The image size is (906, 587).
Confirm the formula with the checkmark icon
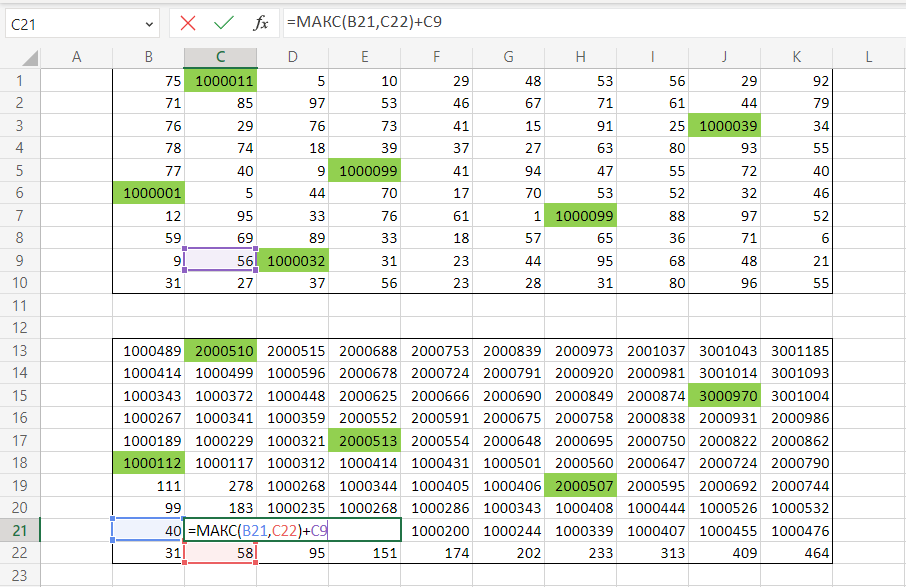(x=224, y=23)
